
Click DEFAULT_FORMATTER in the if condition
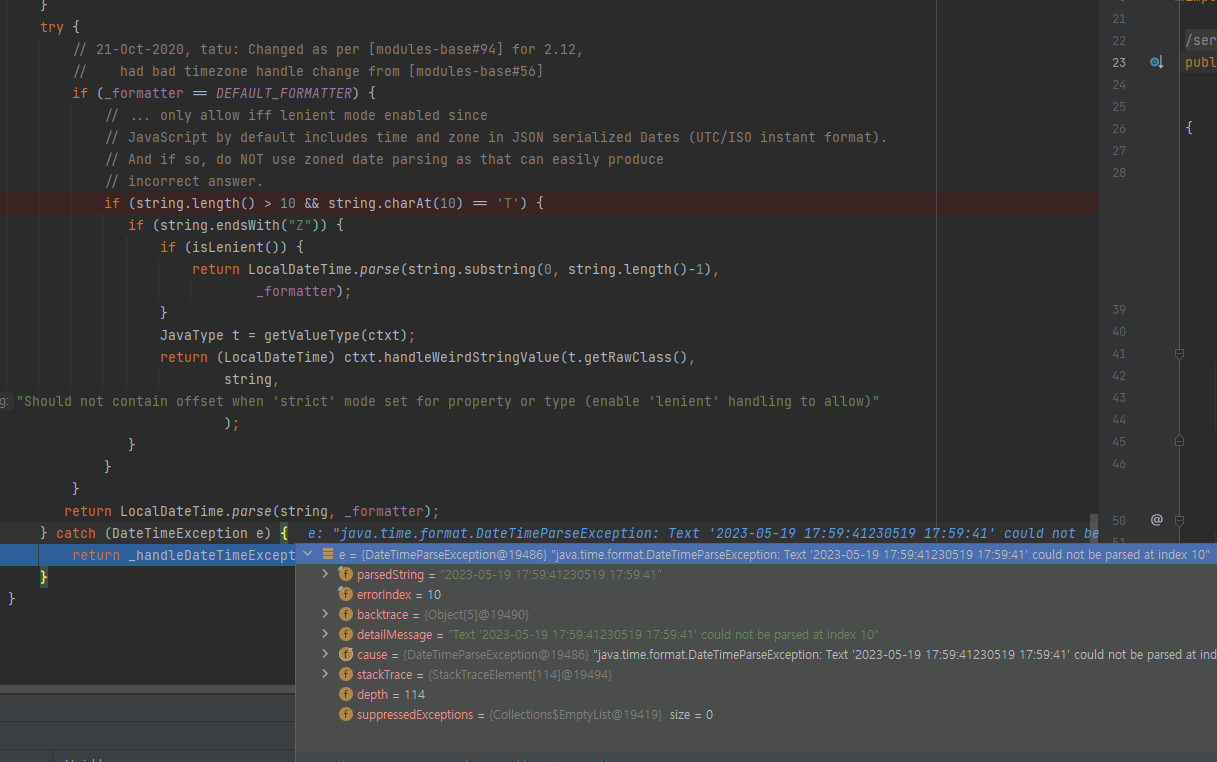[285, 93]
